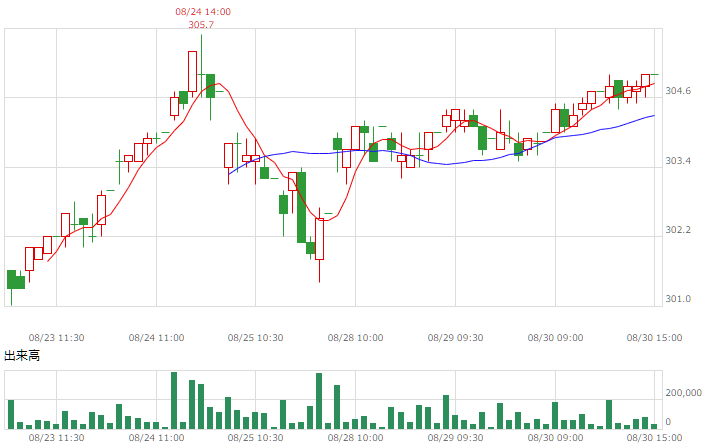Click the 0 volume axis label

668,422
